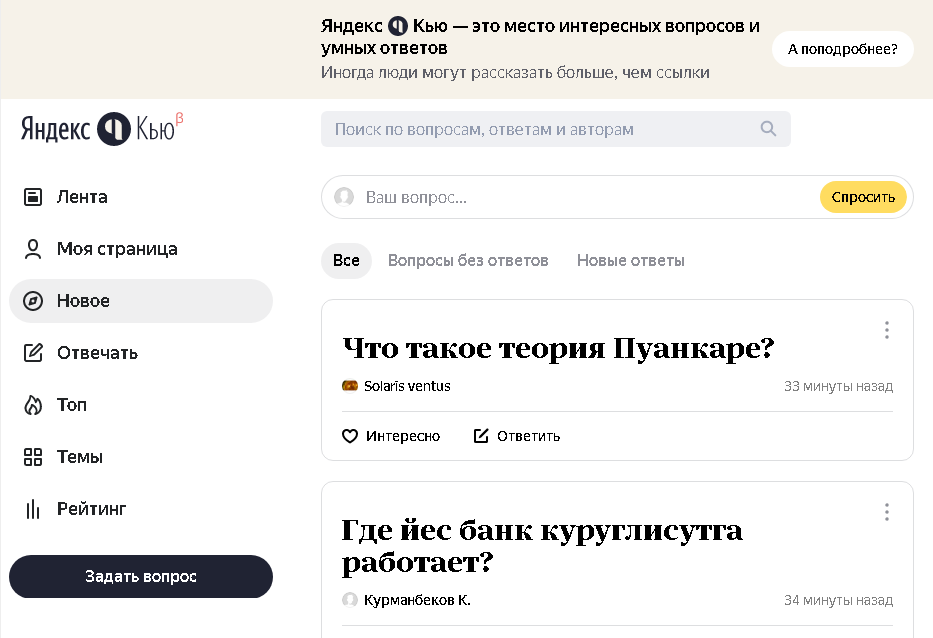Open Моя страница via its profile icon
Screen dimensions: 933x638
click(x=31, y=248)
